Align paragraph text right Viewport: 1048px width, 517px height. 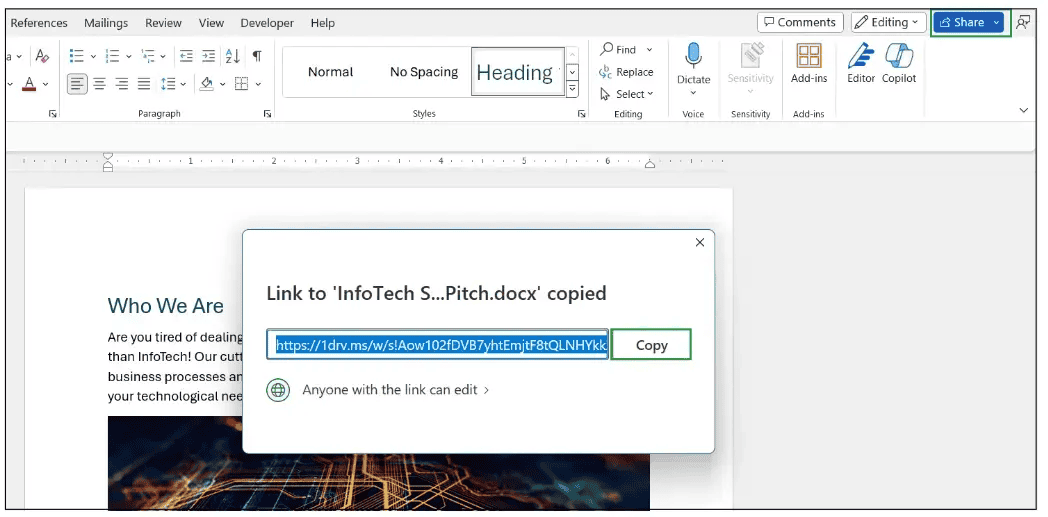(122, 83)
